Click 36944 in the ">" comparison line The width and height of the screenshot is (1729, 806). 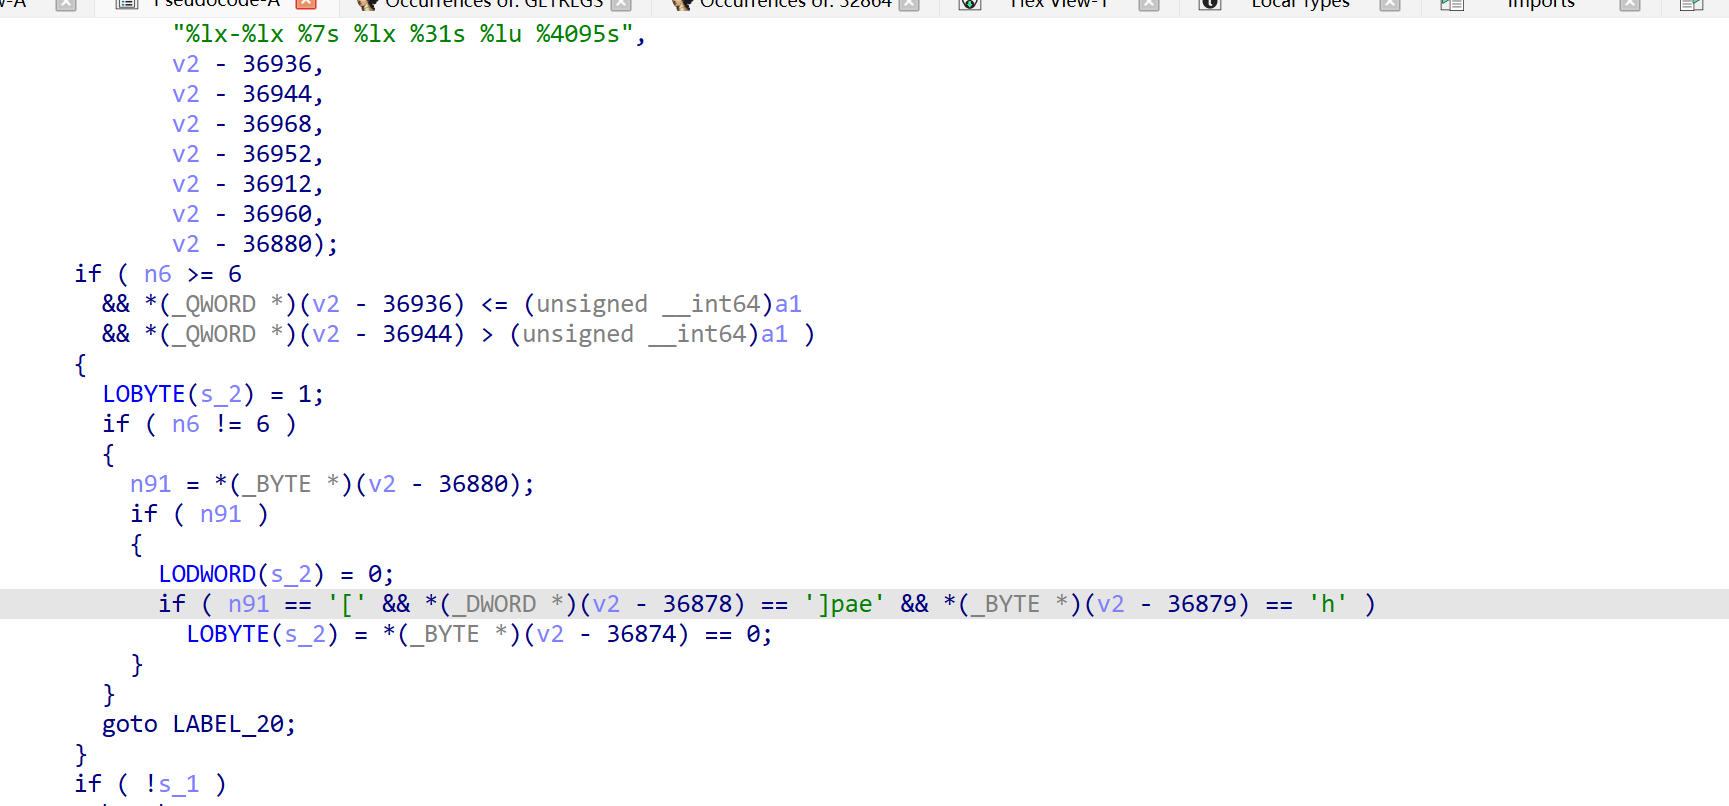[417, 334]
